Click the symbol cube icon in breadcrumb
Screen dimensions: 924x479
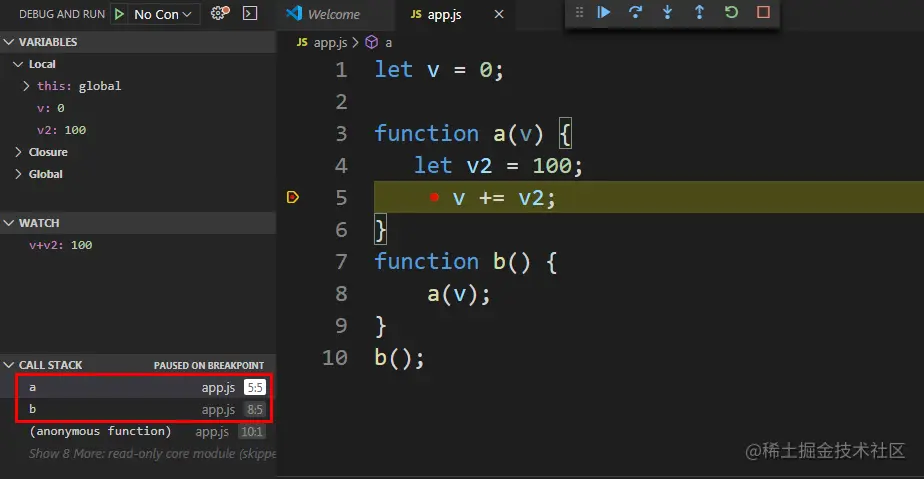(371, 42)
